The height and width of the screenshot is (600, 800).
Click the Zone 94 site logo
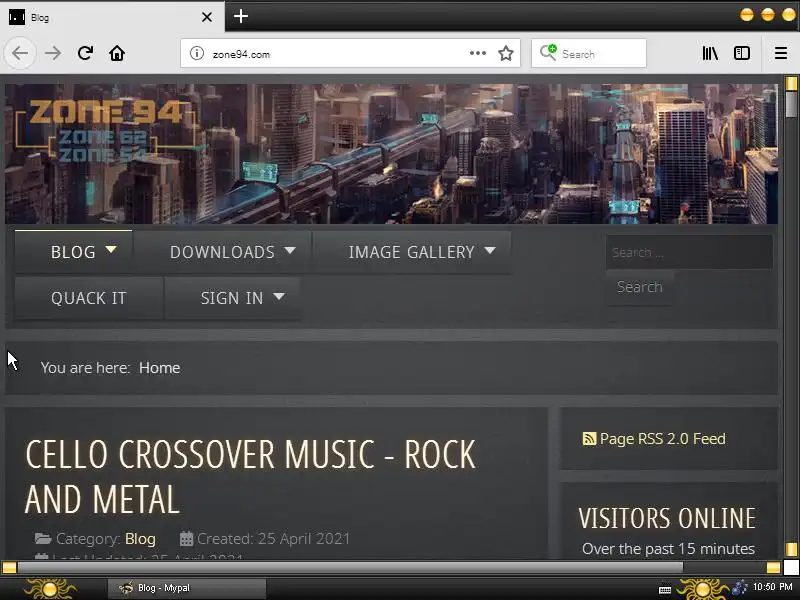point(105,131)
